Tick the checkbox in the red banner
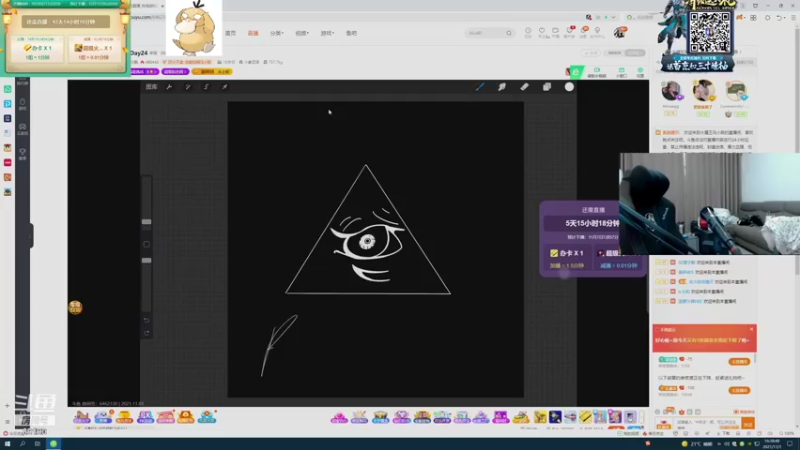 [657, 330]
